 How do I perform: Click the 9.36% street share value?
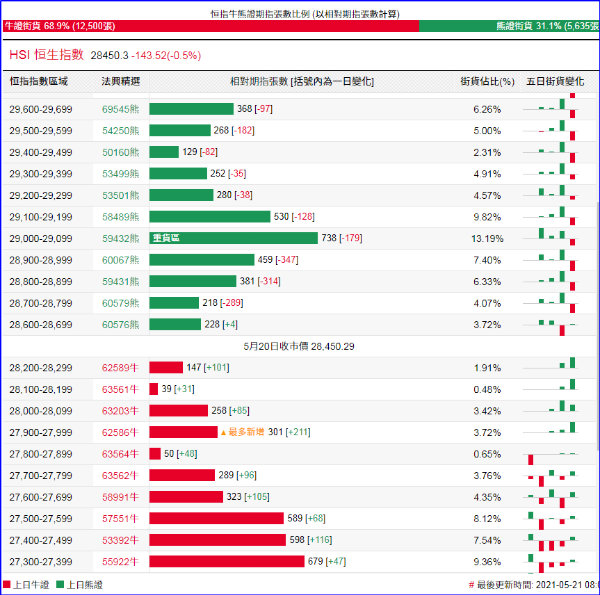tap(487, 562)
